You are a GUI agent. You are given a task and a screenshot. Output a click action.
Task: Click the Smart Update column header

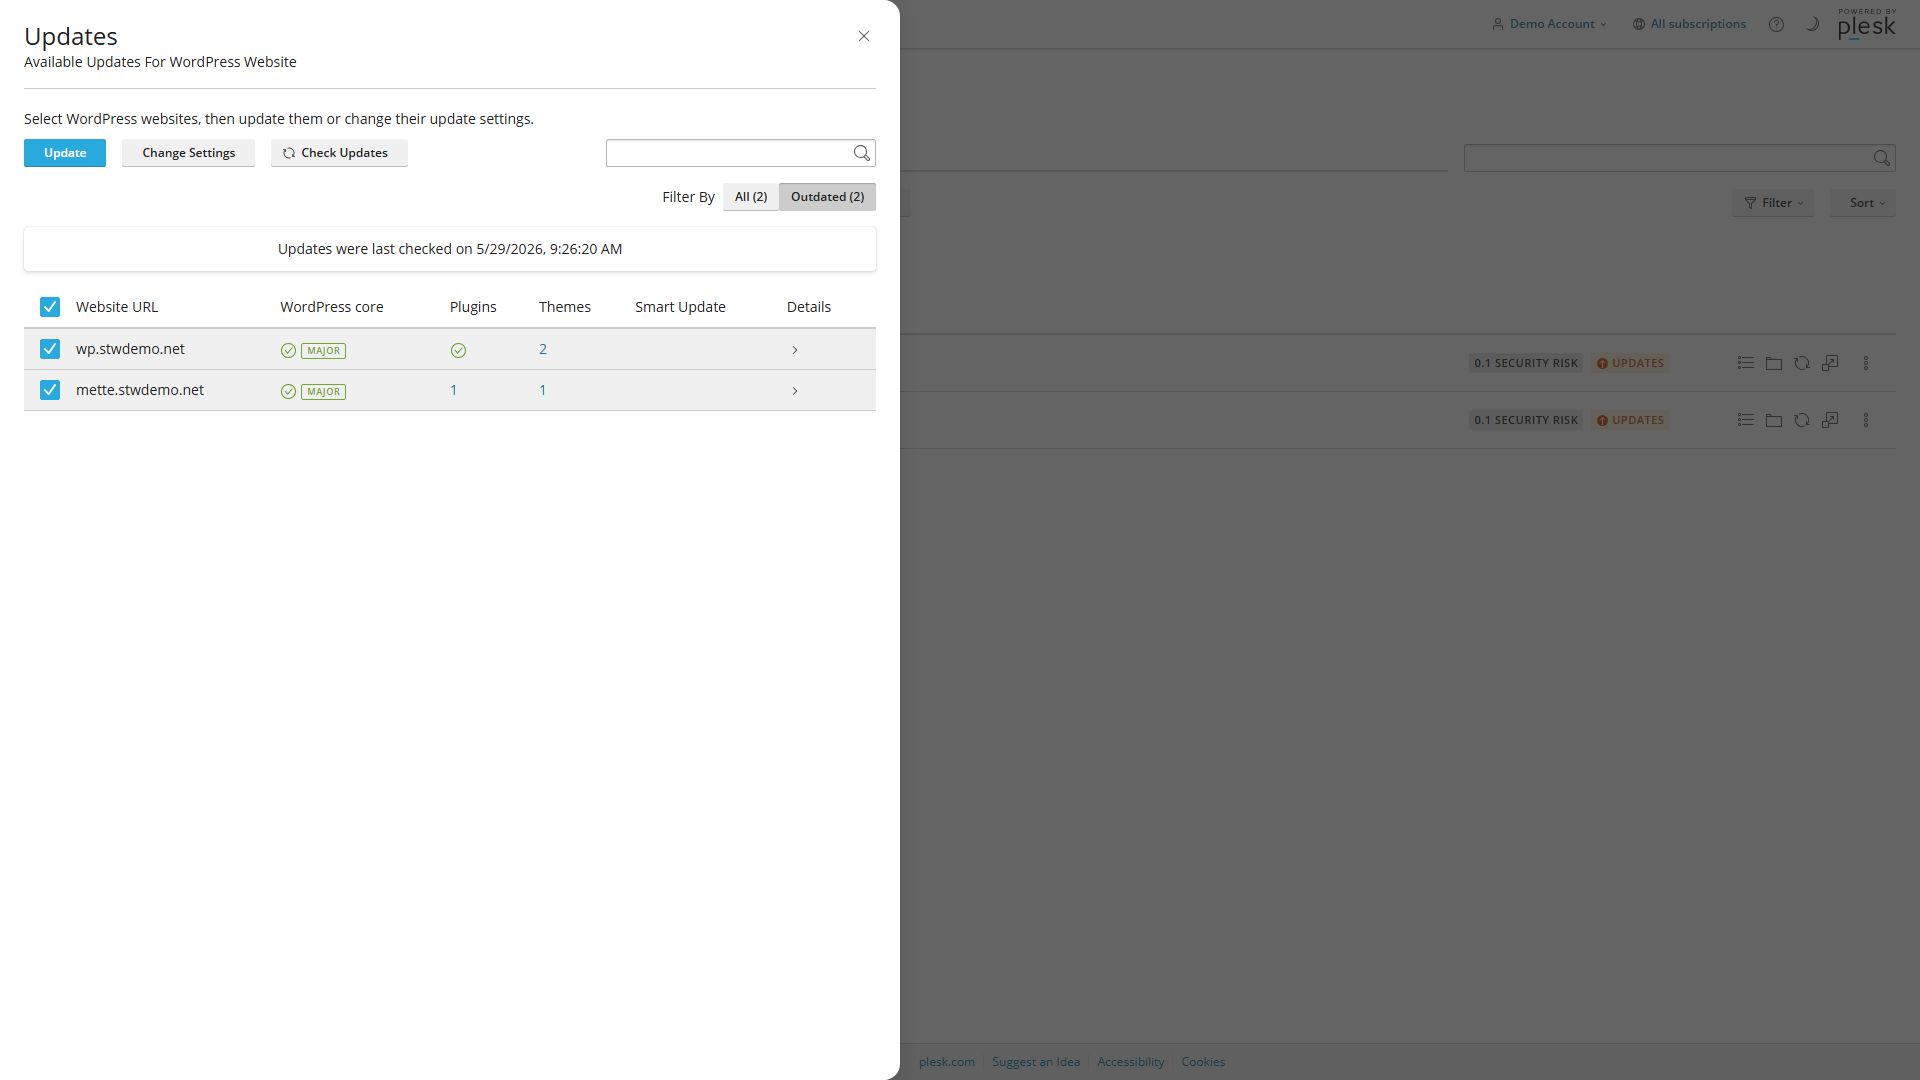[x=680, y=307]
